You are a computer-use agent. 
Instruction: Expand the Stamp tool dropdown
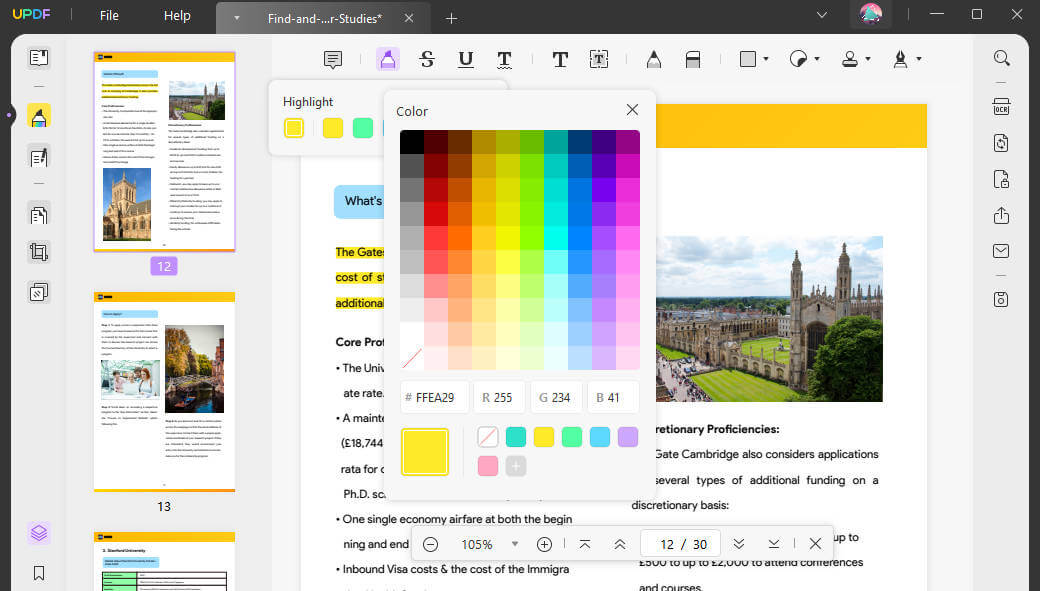tap(866, 59)
